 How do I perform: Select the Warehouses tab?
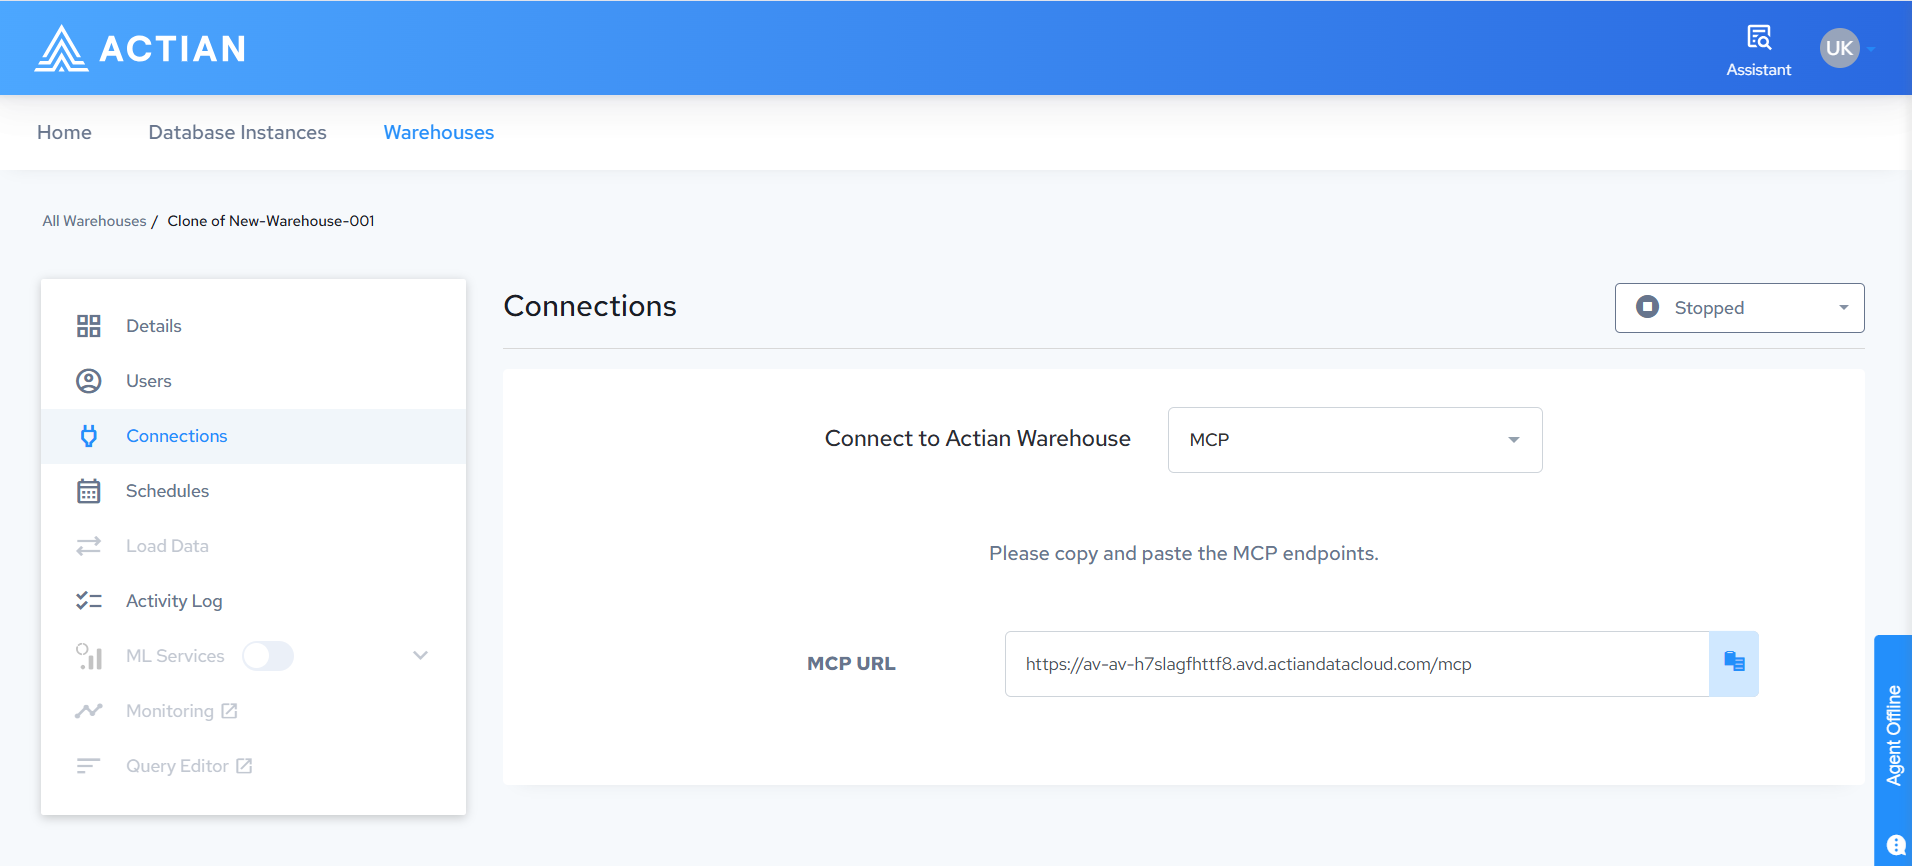438,132
